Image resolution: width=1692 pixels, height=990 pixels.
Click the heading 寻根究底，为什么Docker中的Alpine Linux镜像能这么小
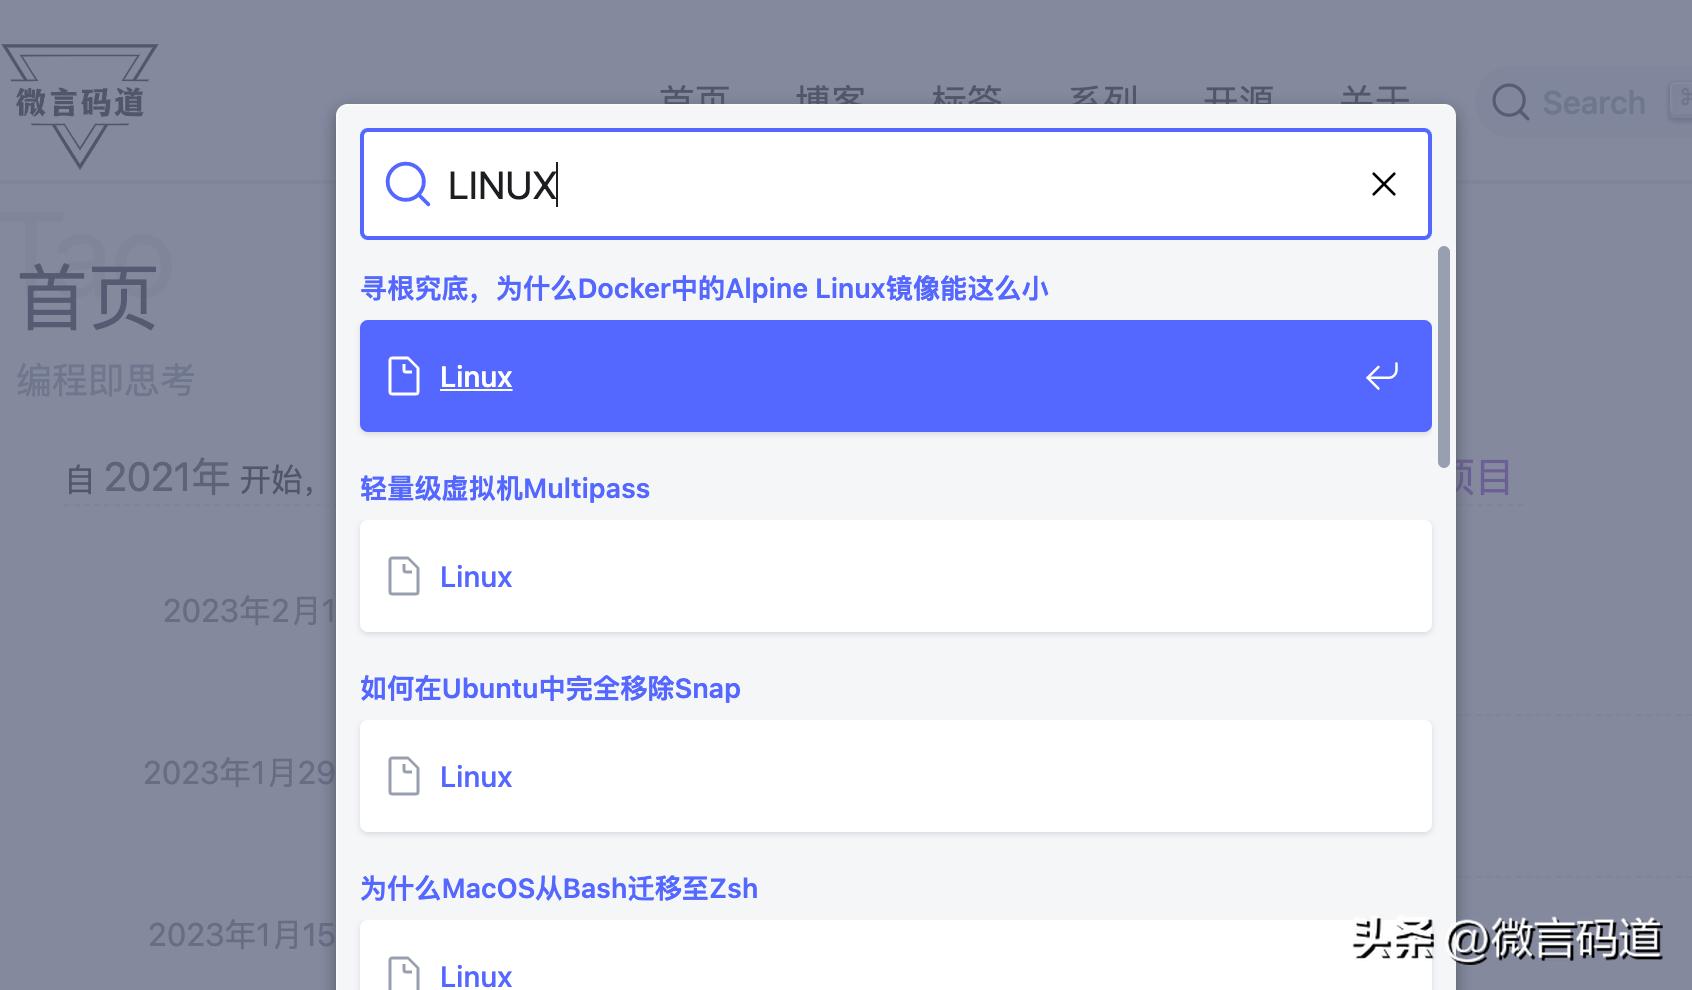(x=704, y=289)
